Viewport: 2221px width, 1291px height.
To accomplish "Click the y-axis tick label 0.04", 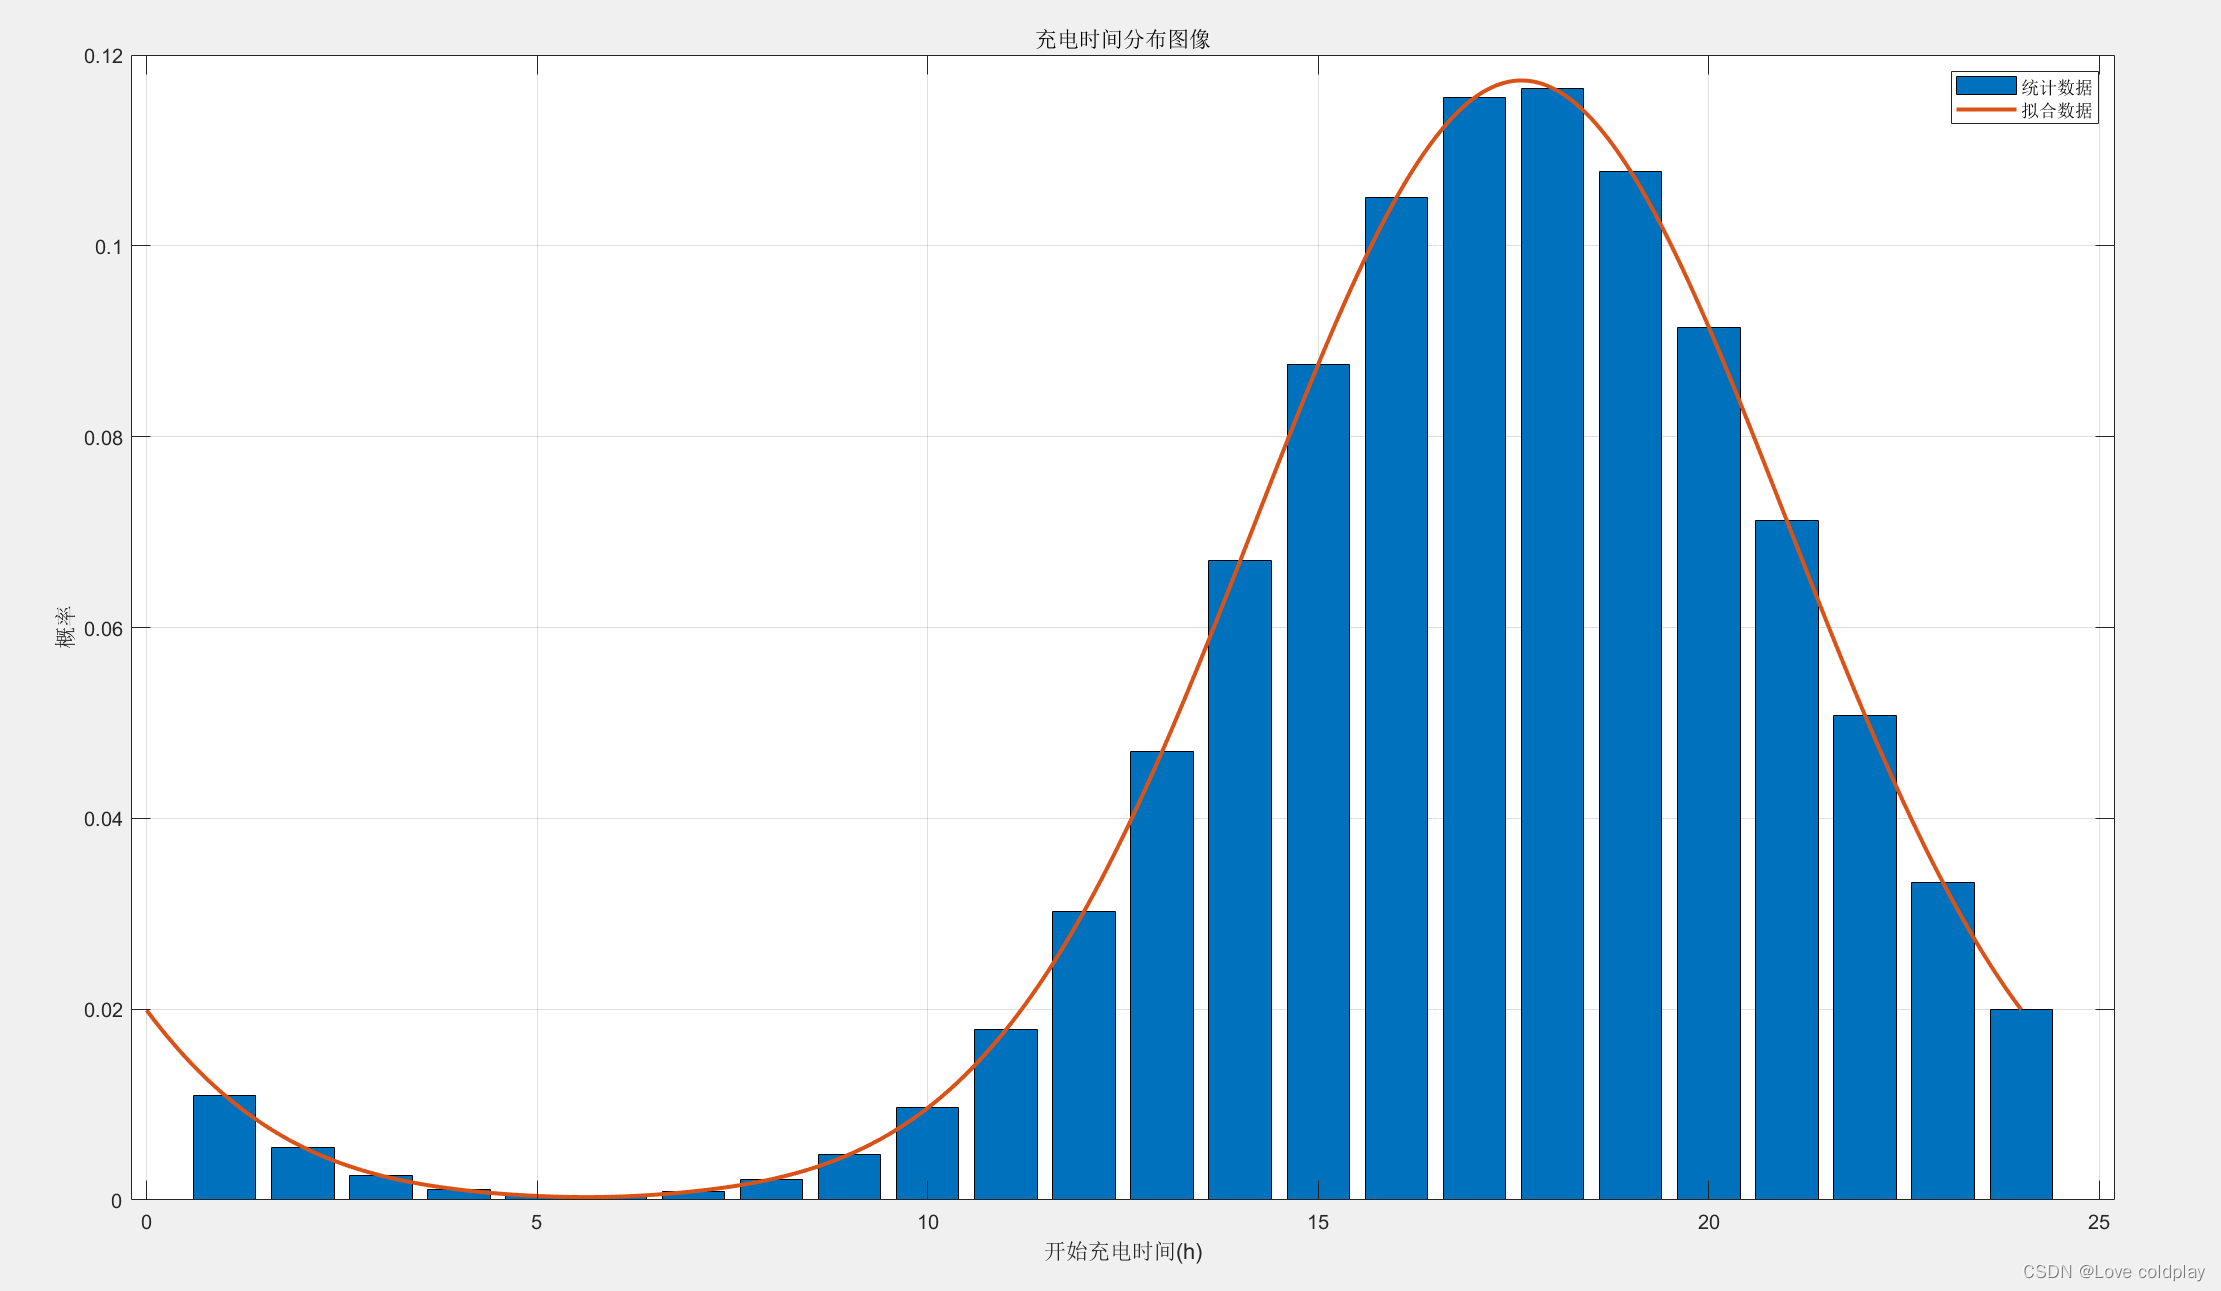I will [x=104, y=819].
